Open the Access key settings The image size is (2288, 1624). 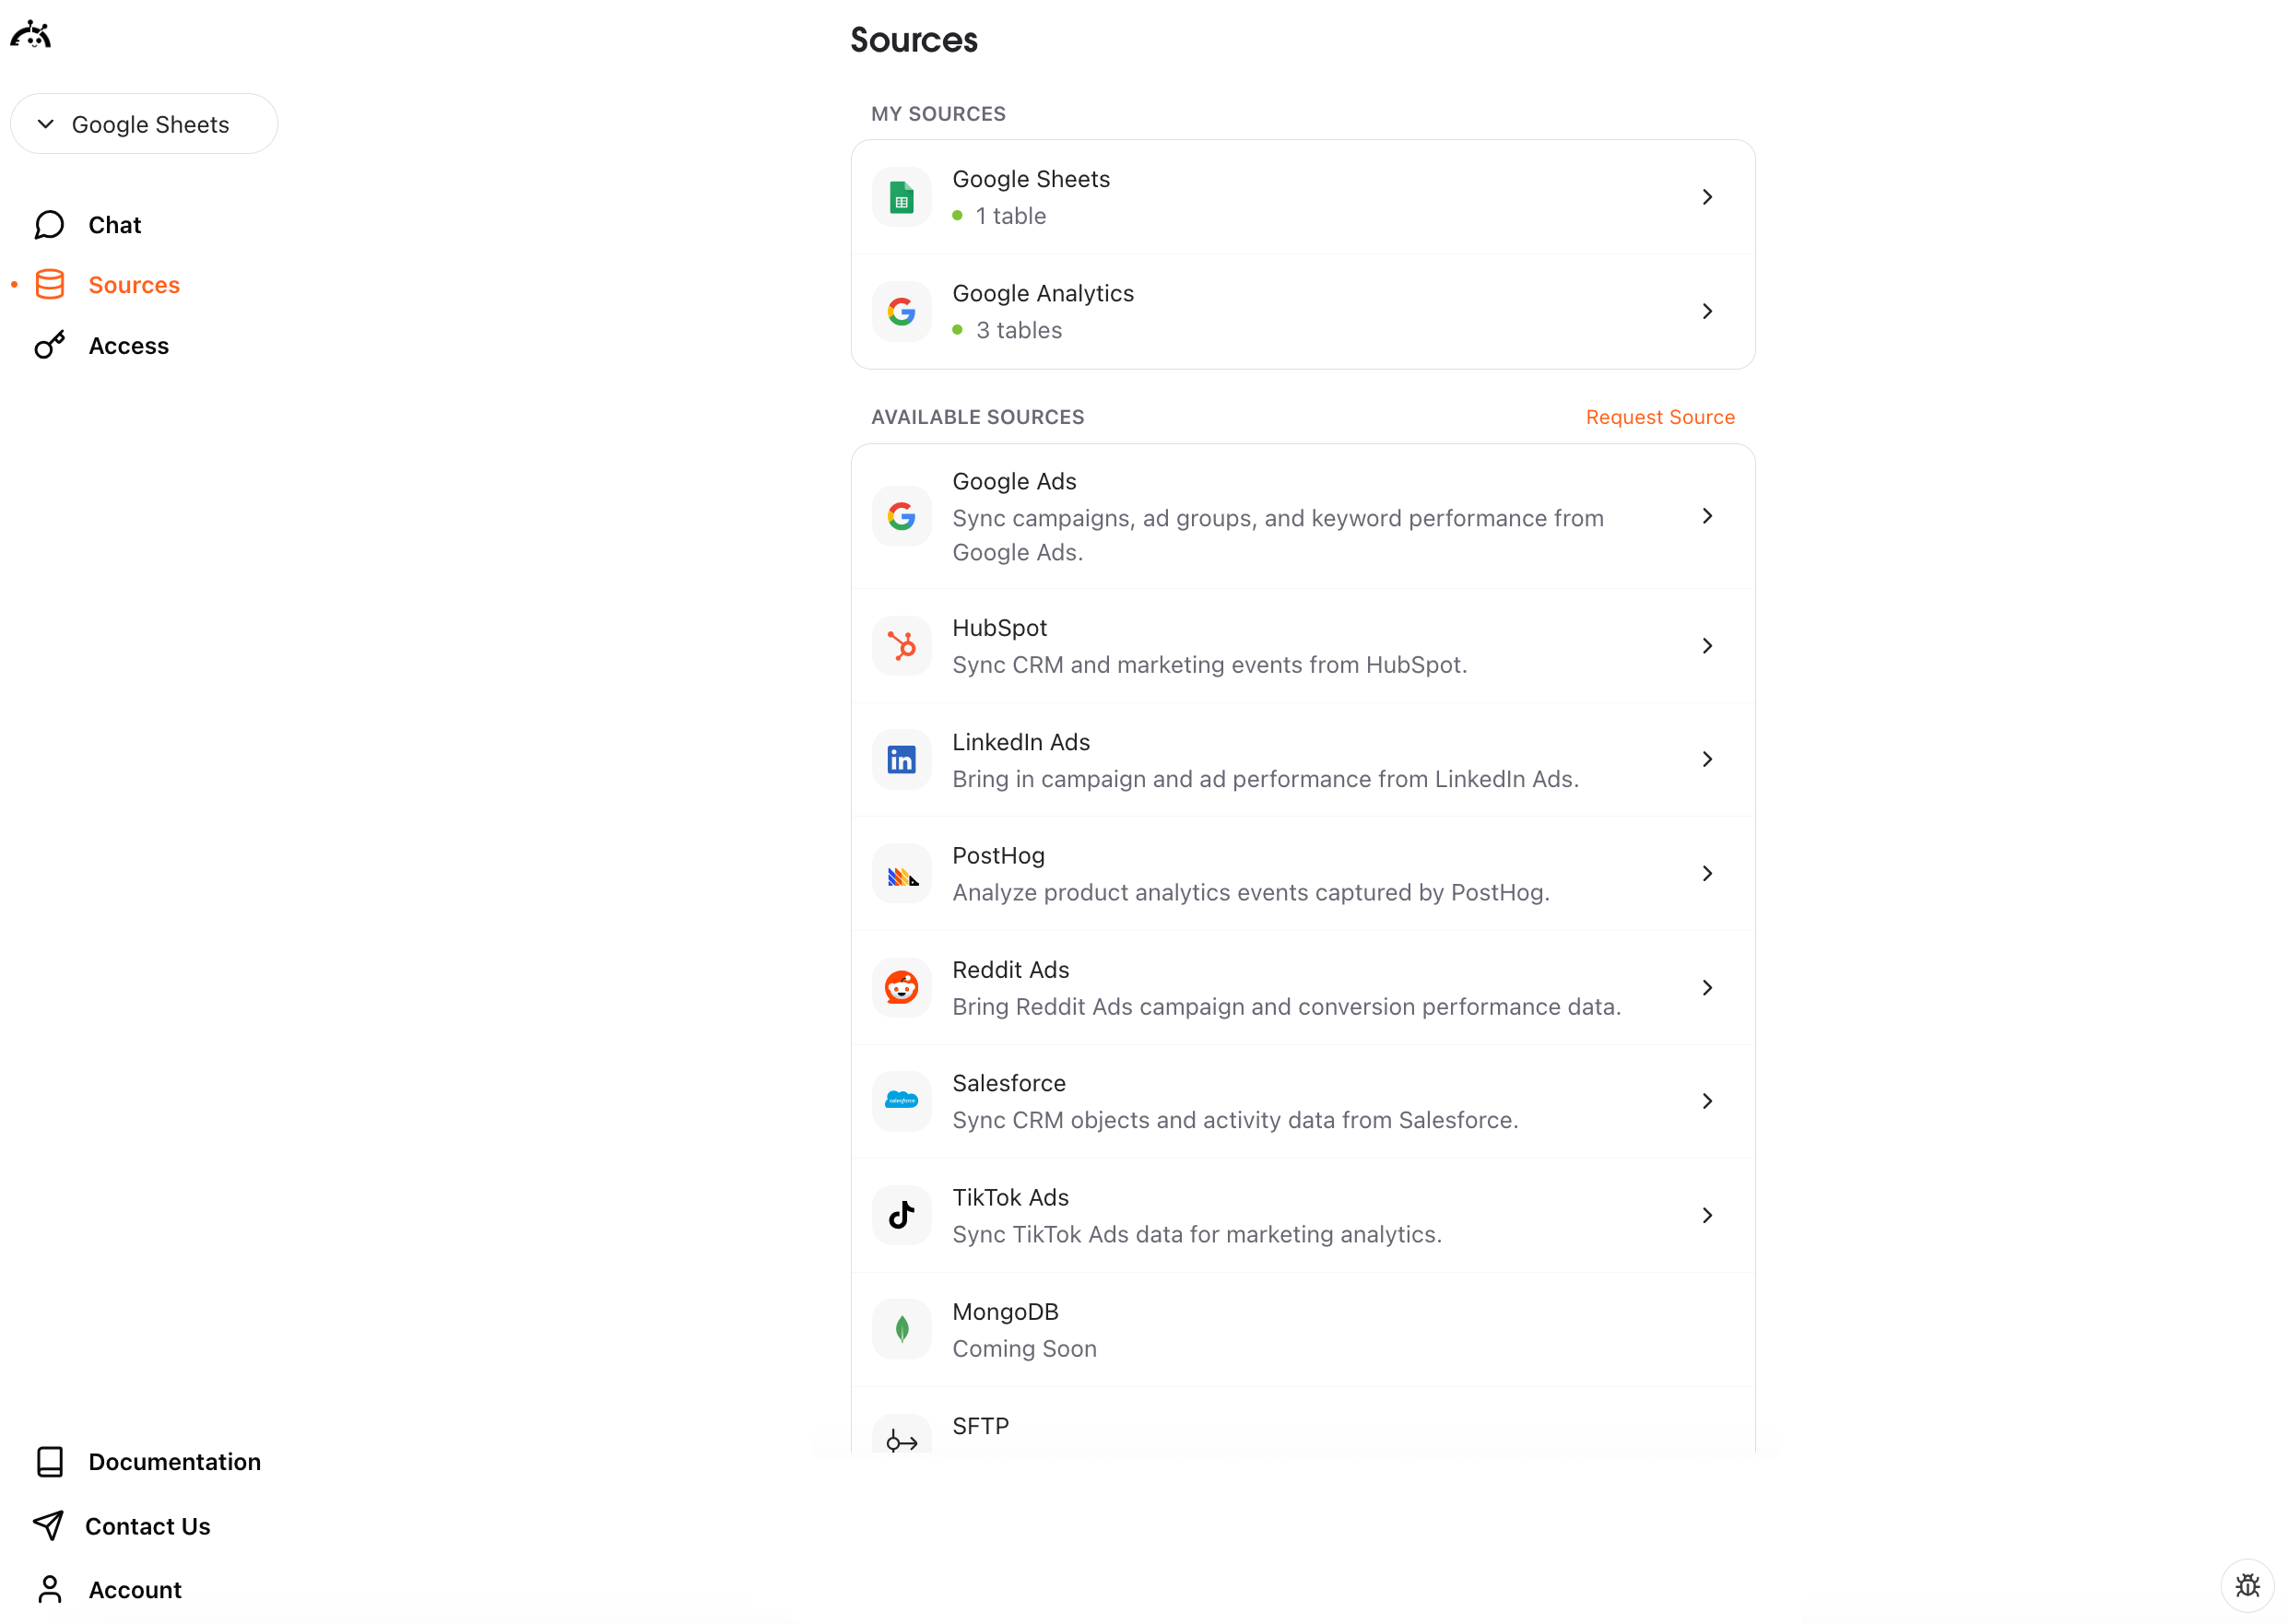click(x=128, y=345)
